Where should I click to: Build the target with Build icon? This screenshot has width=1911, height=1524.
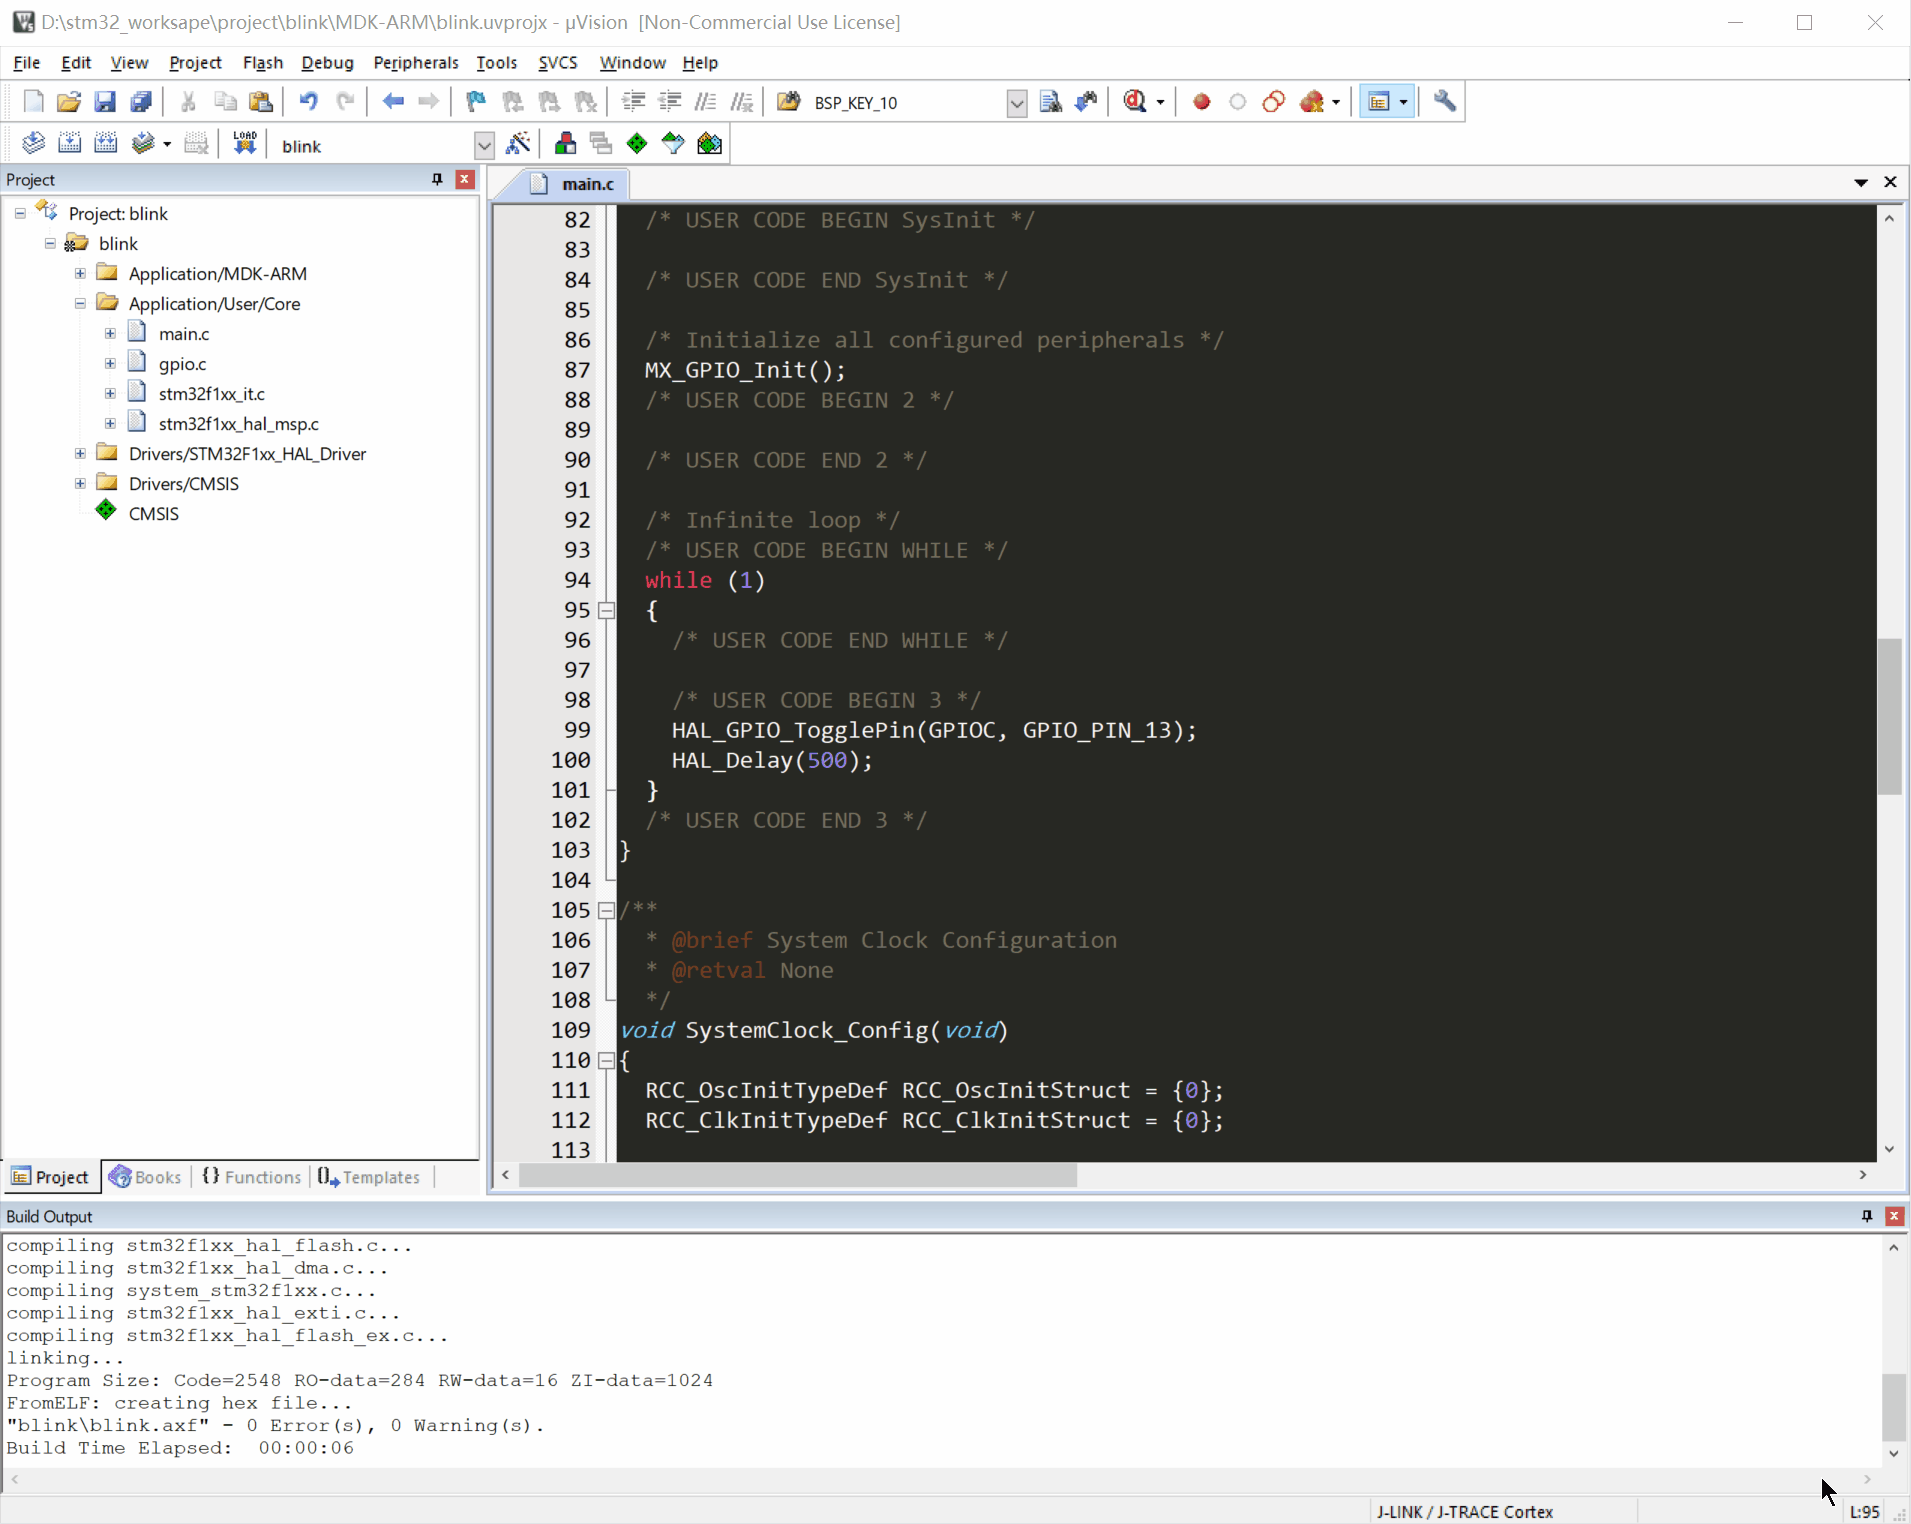(69, 144)
